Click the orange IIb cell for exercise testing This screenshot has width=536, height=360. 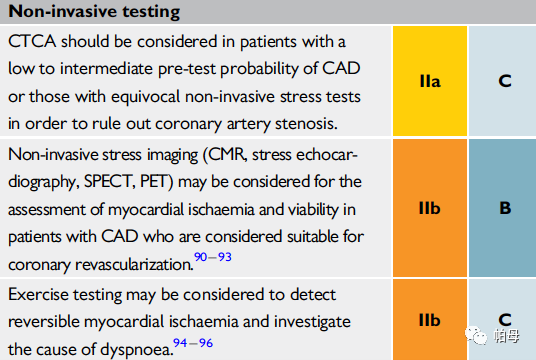(430, 320)
